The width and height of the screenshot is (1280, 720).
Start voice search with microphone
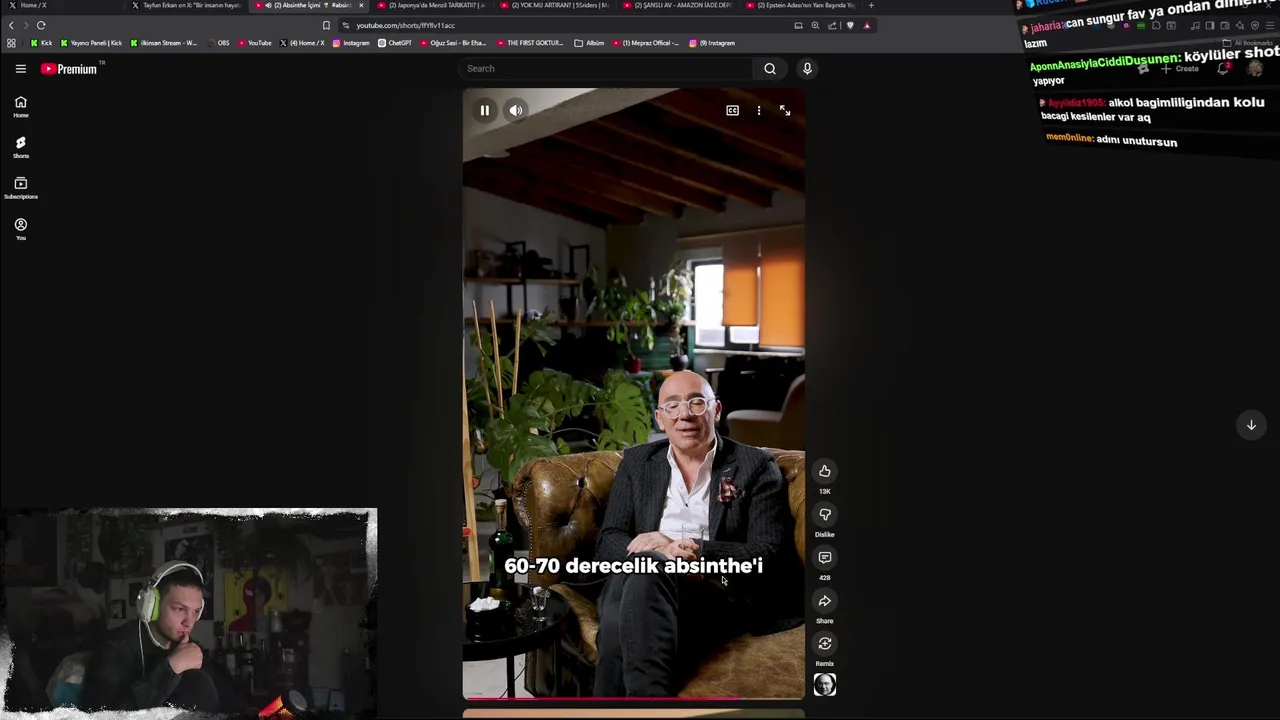pos(807,68)
